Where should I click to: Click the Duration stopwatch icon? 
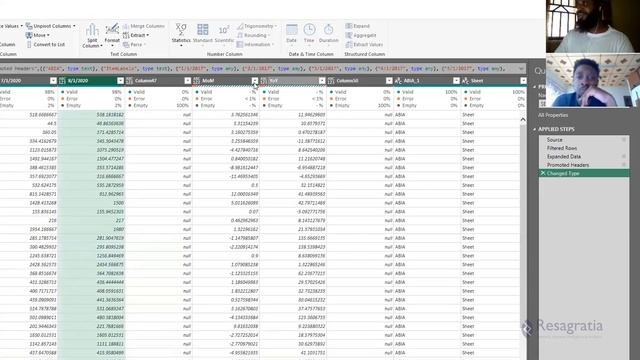[x=329, y=29]
